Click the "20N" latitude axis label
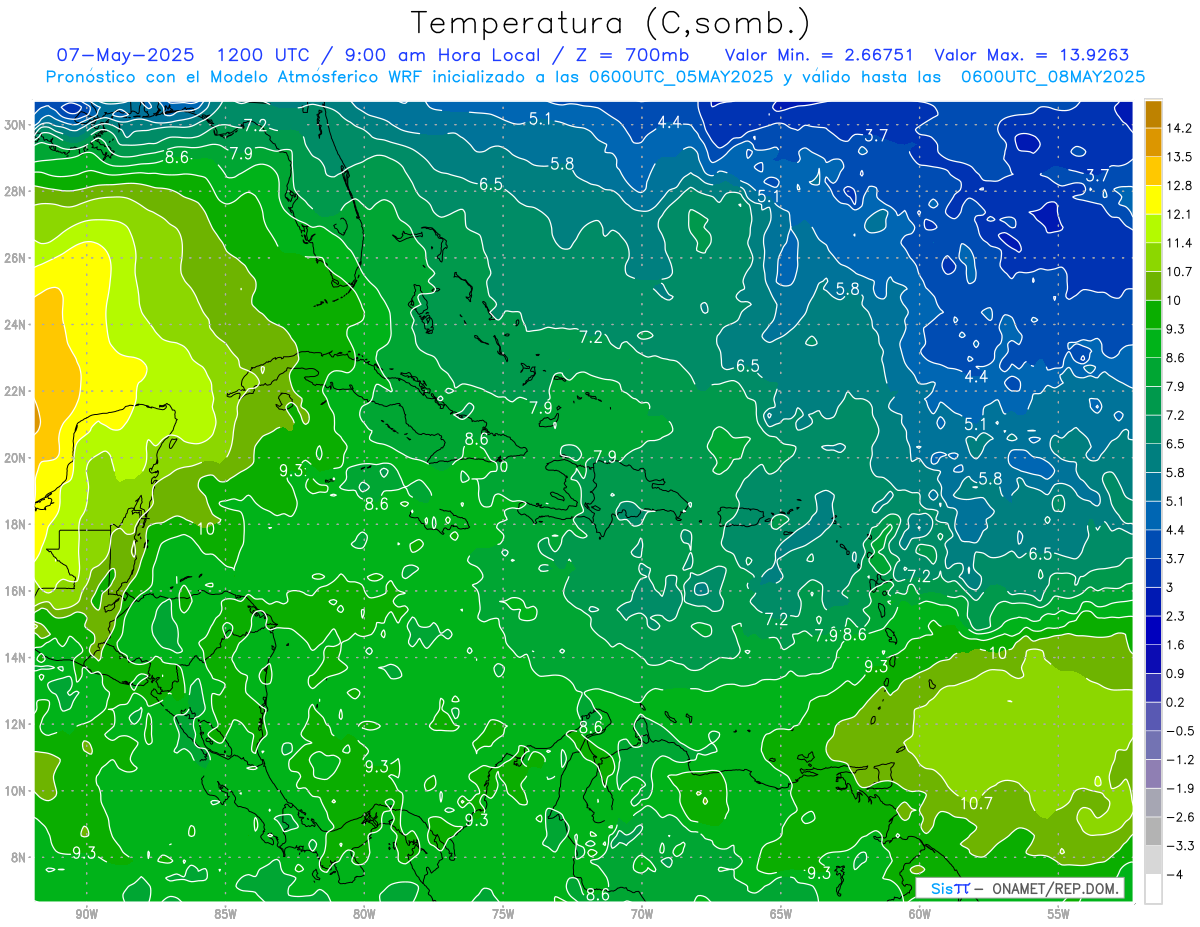Viewport: 1200px width, 927px height. pyautogui.click(x=15, y=457)
